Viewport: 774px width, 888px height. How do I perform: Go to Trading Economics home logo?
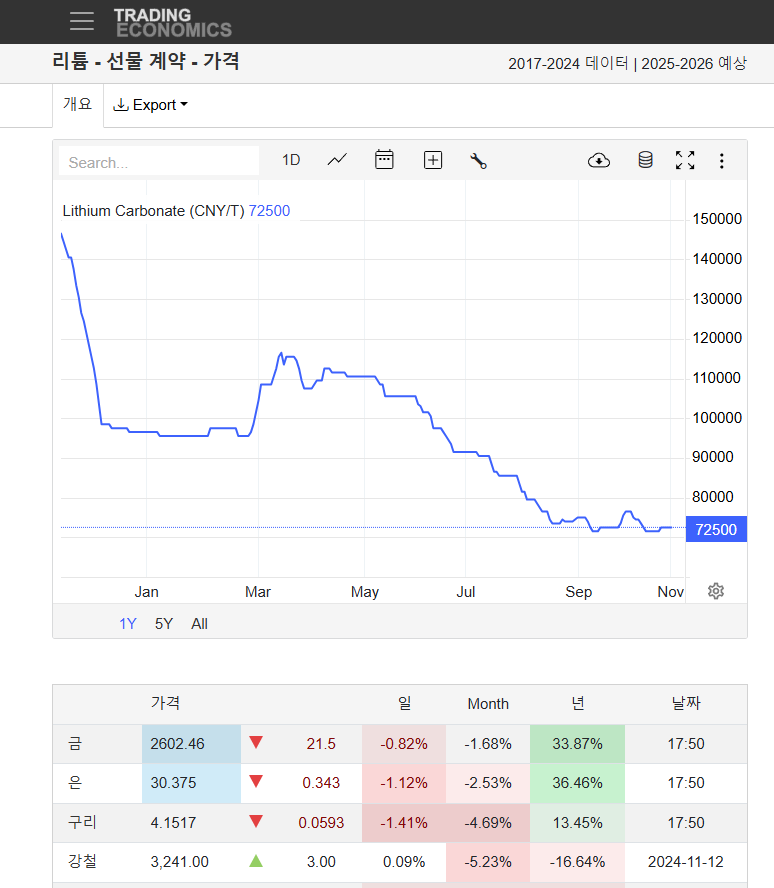coord(173,23)
